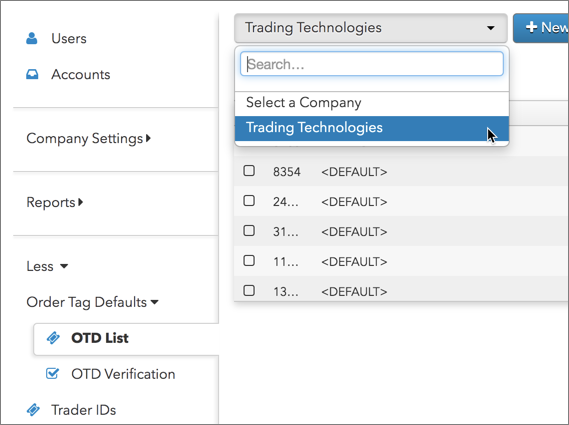Image resolution: width=569 pixels, height=425 pixels.
Task: Expand the Reports section
Action: 55,202
